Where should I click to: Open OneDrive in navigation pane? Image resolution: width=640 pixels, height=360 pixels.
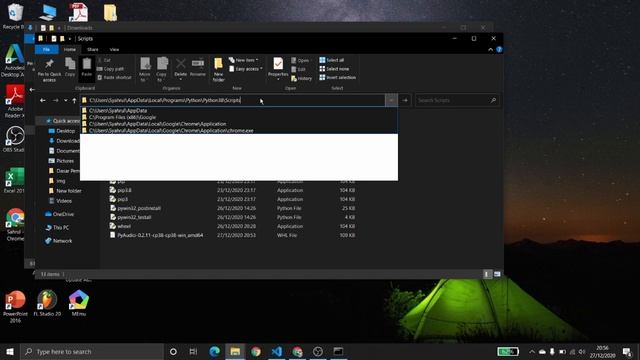[60, 214]
